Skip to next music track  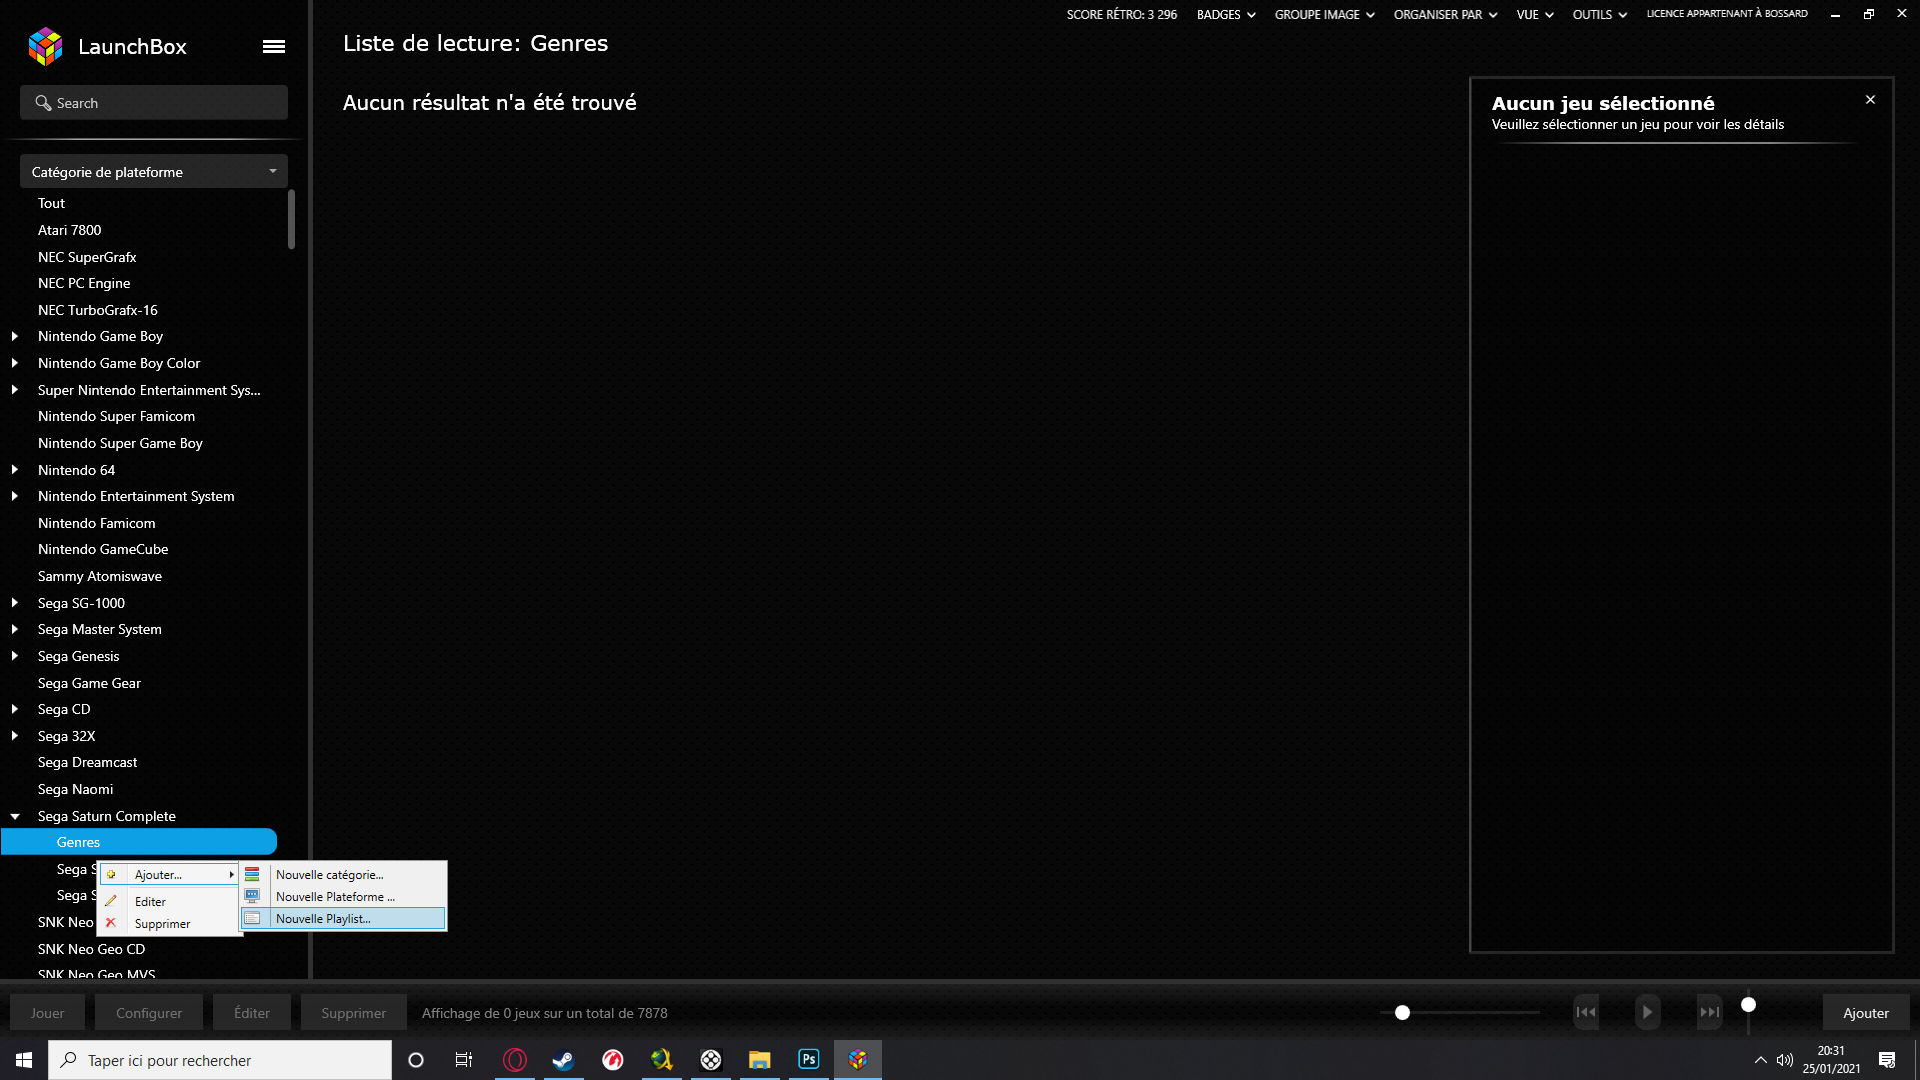coord(1710,1012)
